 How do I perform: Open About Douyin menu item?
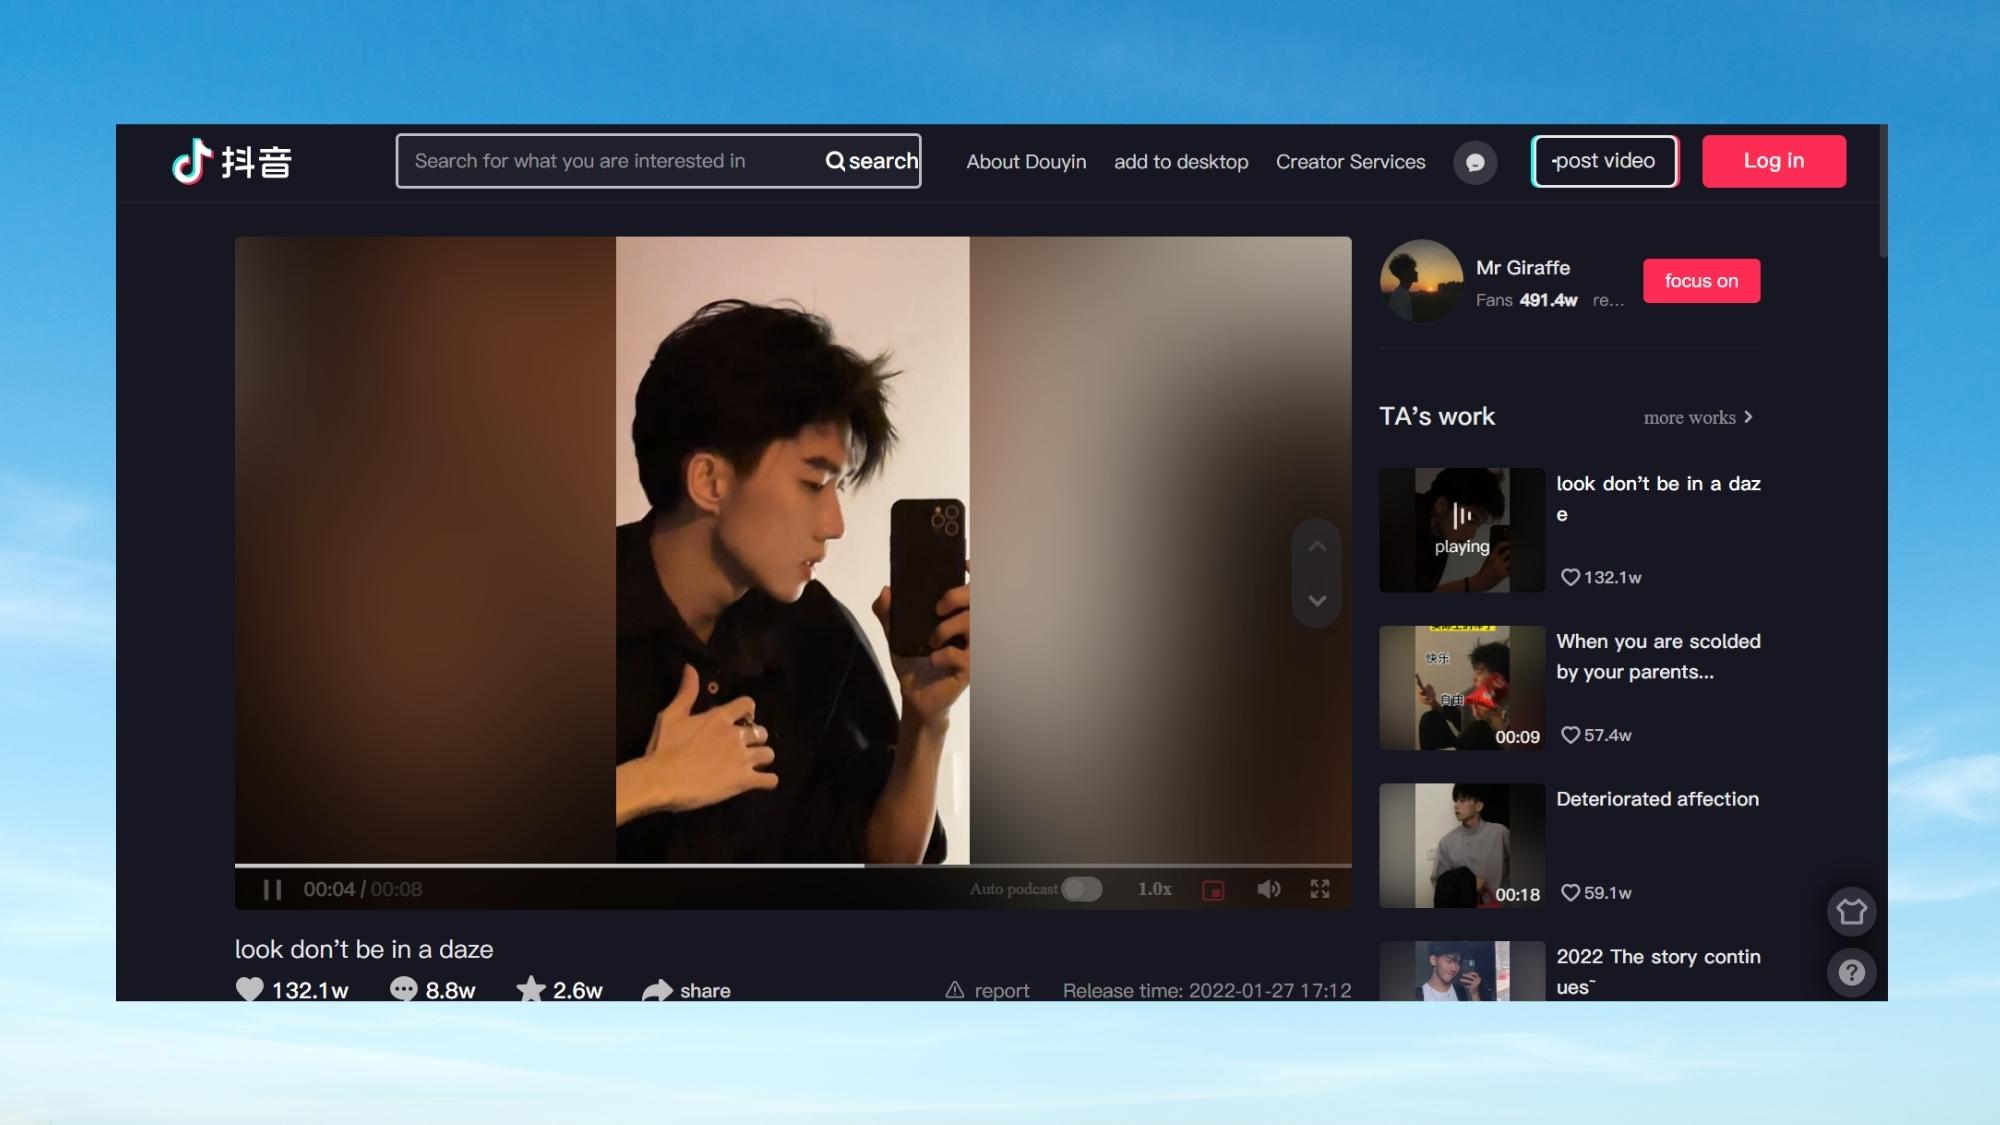click(x=1026, y=162)
